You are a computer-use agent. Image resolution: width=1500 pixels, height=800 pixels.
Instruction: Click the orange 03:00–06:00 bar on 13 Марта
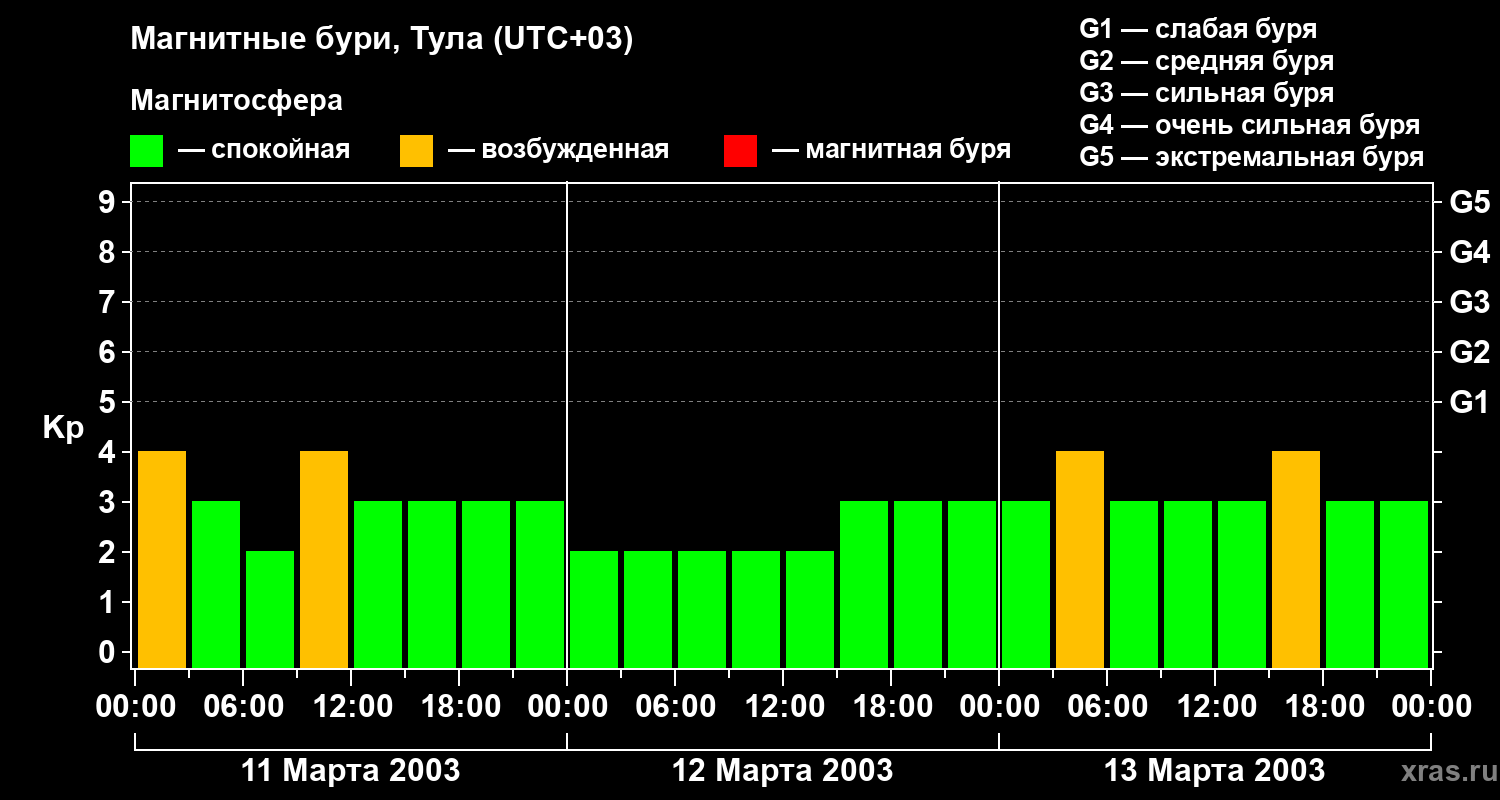(1080, 559)
